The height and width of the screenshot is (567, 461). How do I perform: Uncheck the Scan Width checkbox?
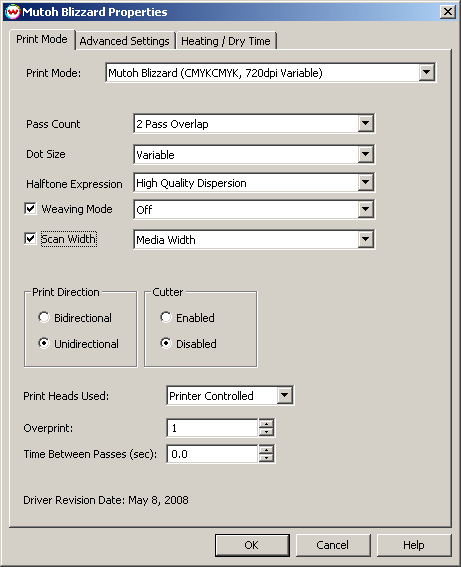pos(30,239)
